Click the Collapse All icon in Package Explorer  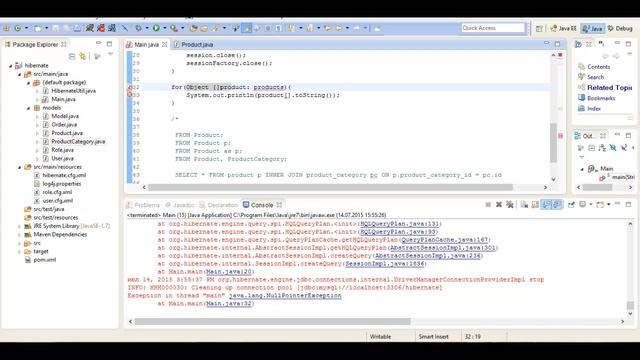click(72, 56)
